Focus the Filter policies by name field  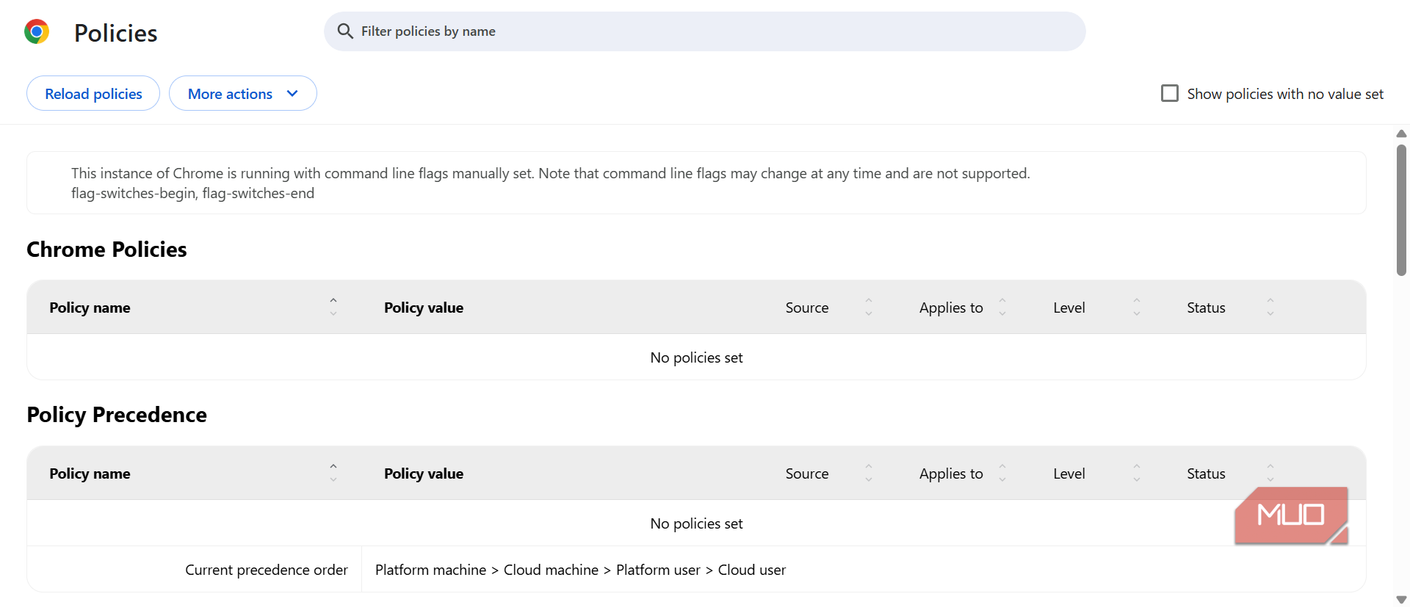[x=705, y=31]
